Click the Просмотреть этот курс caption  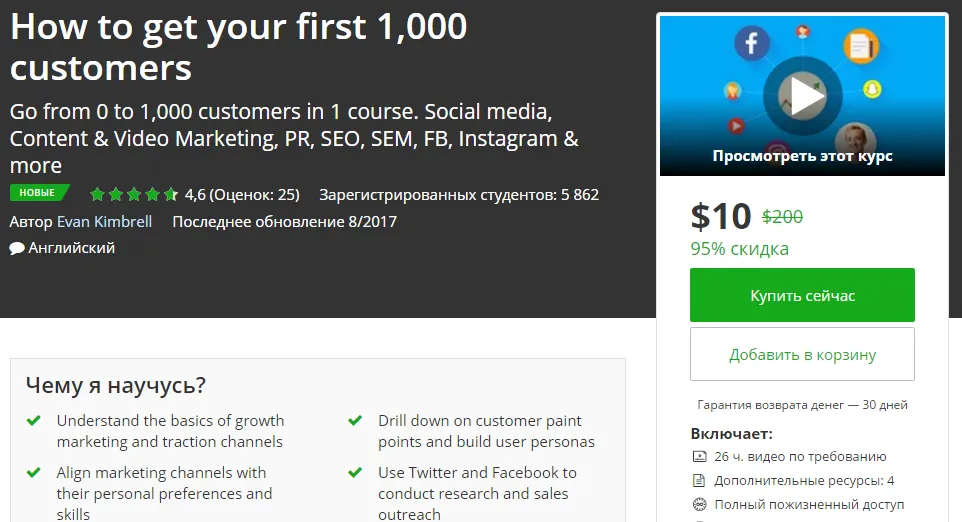802,156
